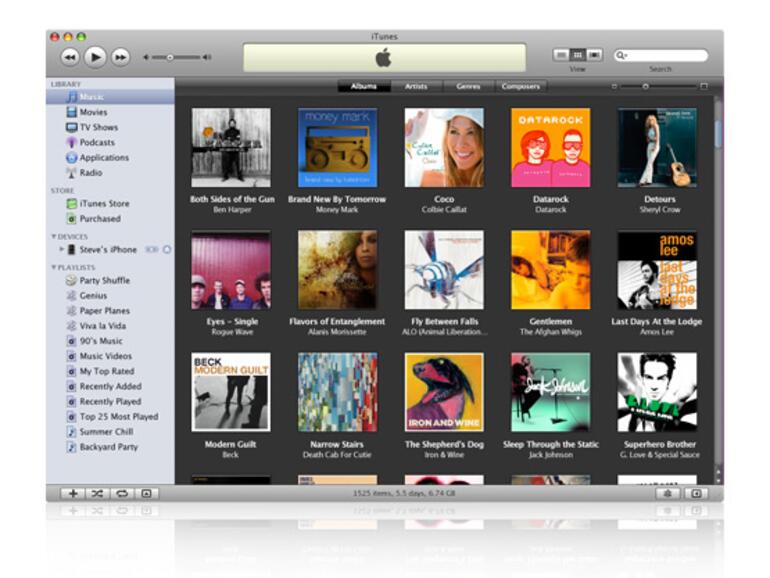The image size is (770, 578).
Task: Expand Steve's iPhone disclosure triangle
Action: point(61,249)
